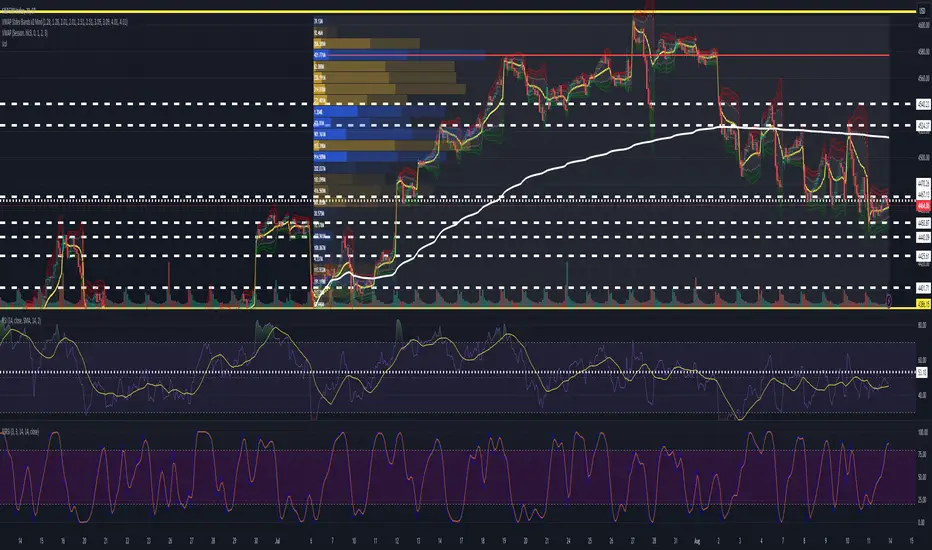Click the purple event marker icon above time axis
The height and width of the screenshot is (550, 932).
click(889, 300)
